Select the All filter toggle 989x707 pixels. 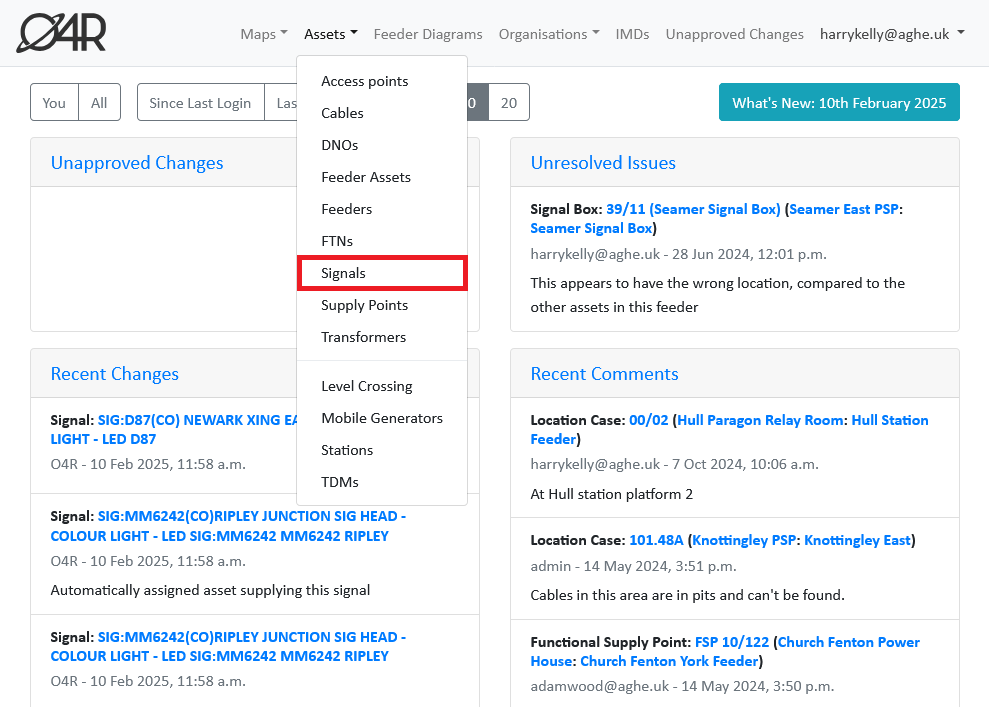tap(99, 102)
